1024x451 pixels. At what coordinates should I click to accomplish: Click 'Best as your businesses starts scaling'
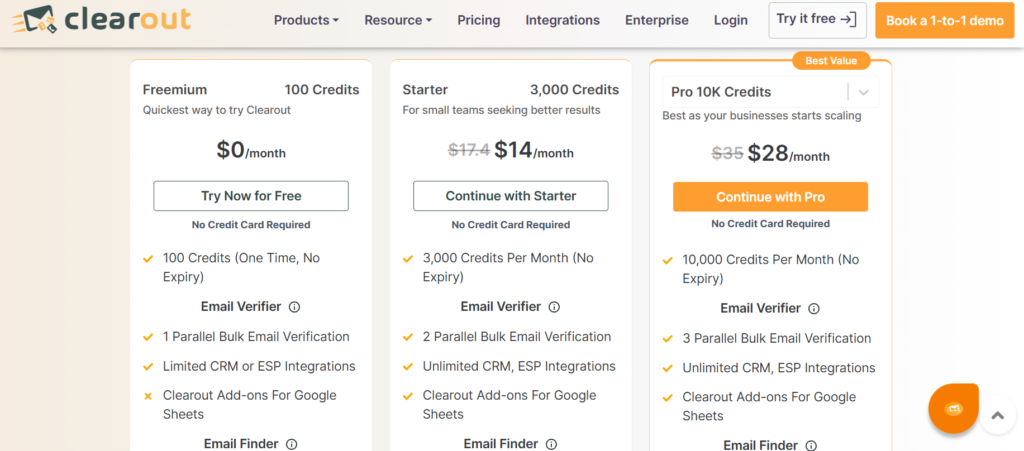[761, 116]
